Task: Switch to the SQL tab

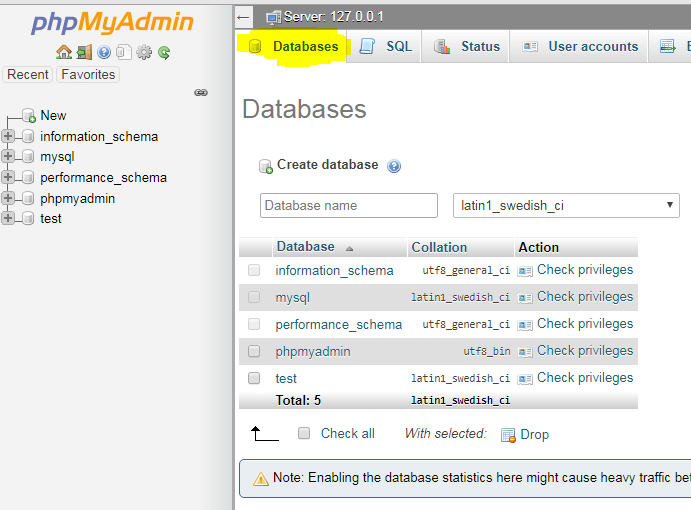Action: [384, 46]
